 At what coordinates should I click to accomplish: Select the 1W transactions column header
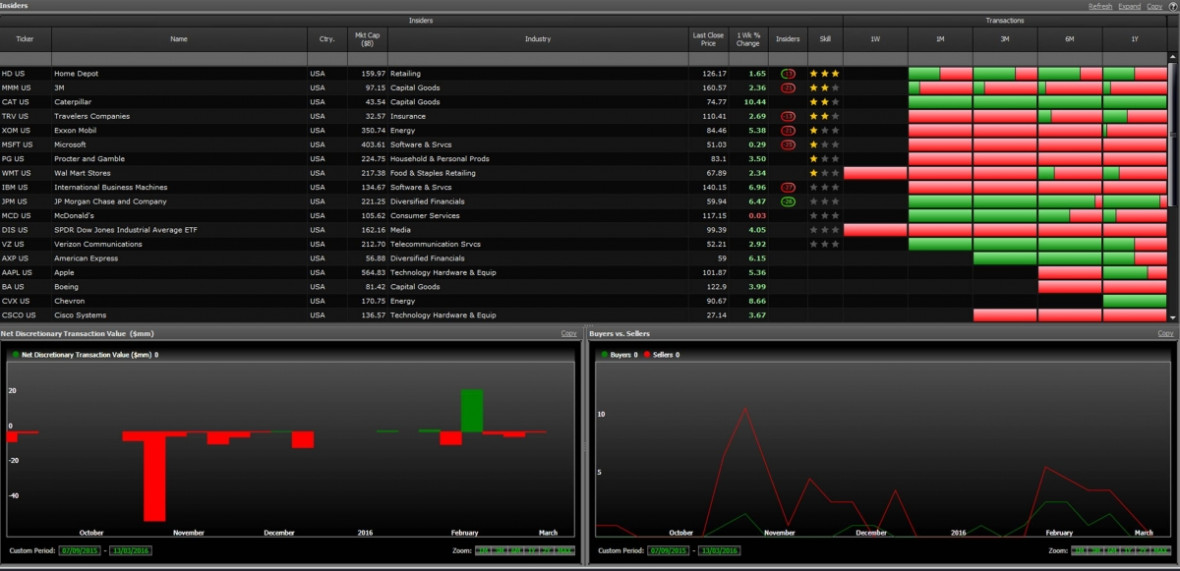(875, 39)
